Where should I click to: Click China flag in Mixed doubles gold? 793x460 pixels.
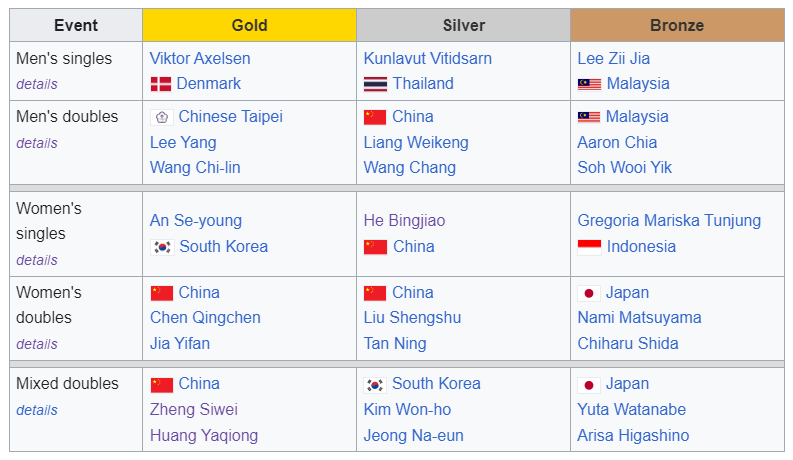coord(162,384)
